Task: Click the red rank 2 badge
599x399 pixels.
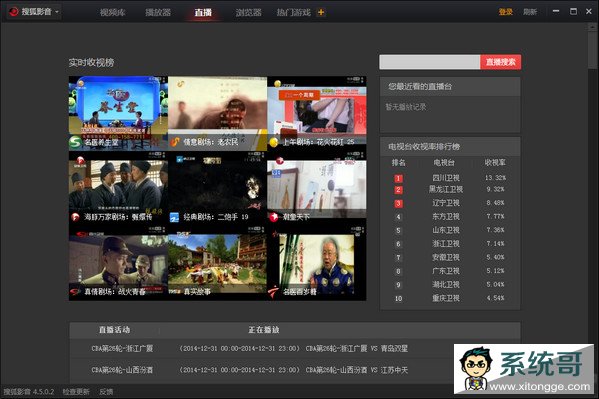Action: coord(398,190)
